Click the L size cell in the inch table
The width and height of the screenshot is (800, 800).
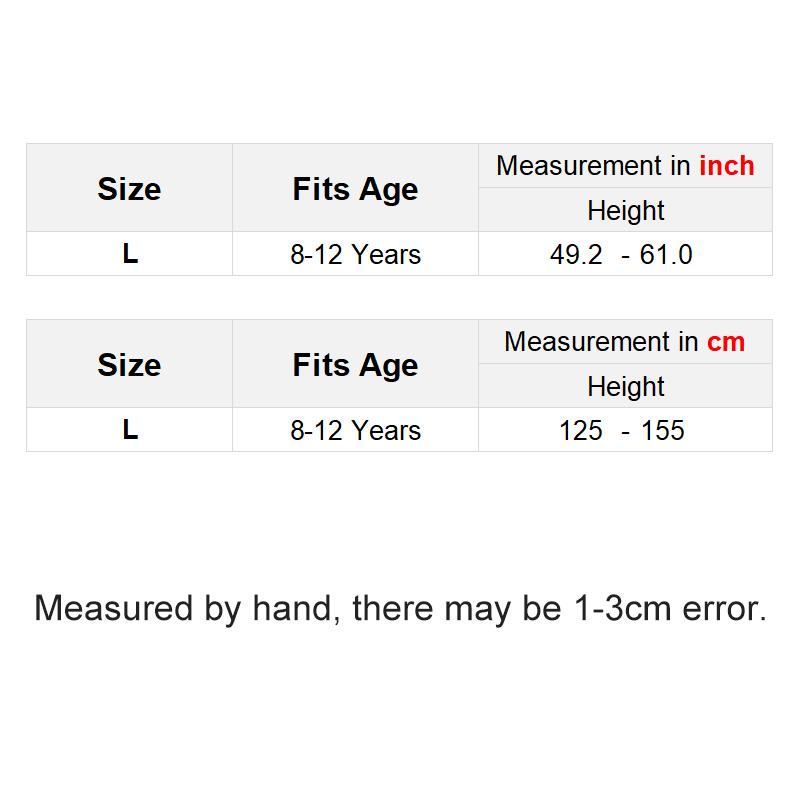point(129,254)
